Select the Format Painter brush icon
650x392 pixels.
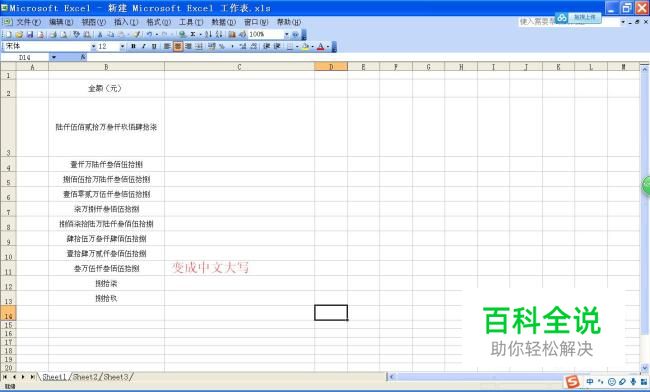[x=136, y=35]
